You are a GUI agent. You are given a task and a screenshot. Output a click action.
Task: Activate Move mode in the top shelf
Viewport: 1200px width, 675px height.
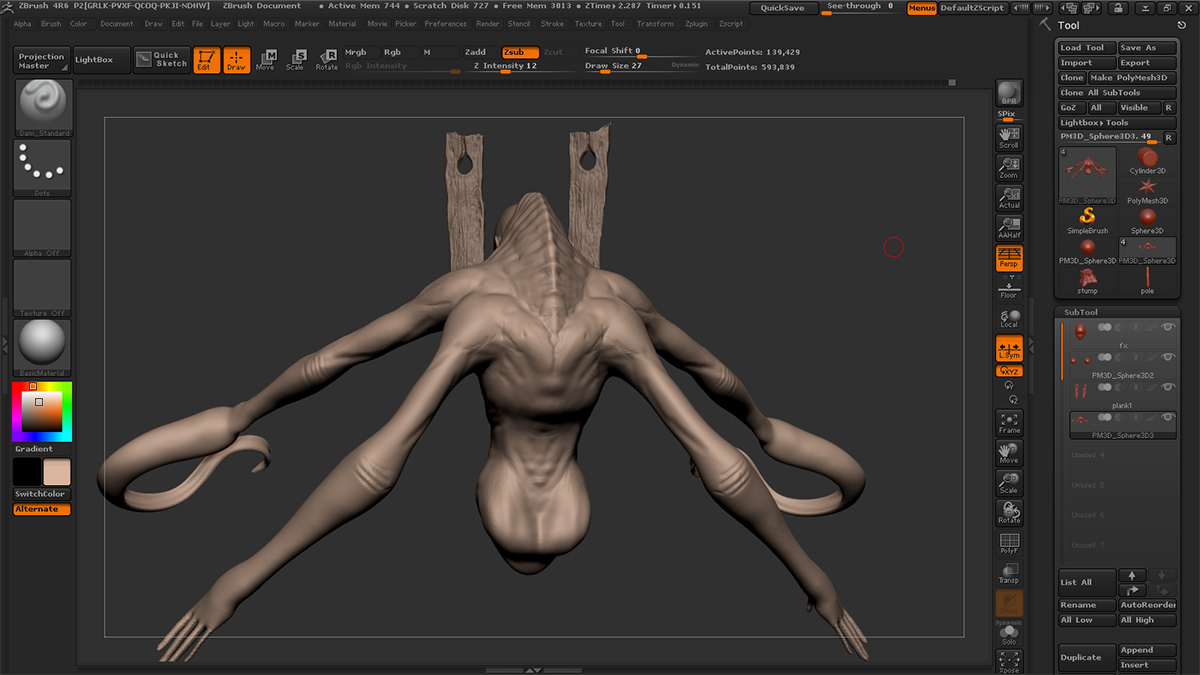point(265,60)
